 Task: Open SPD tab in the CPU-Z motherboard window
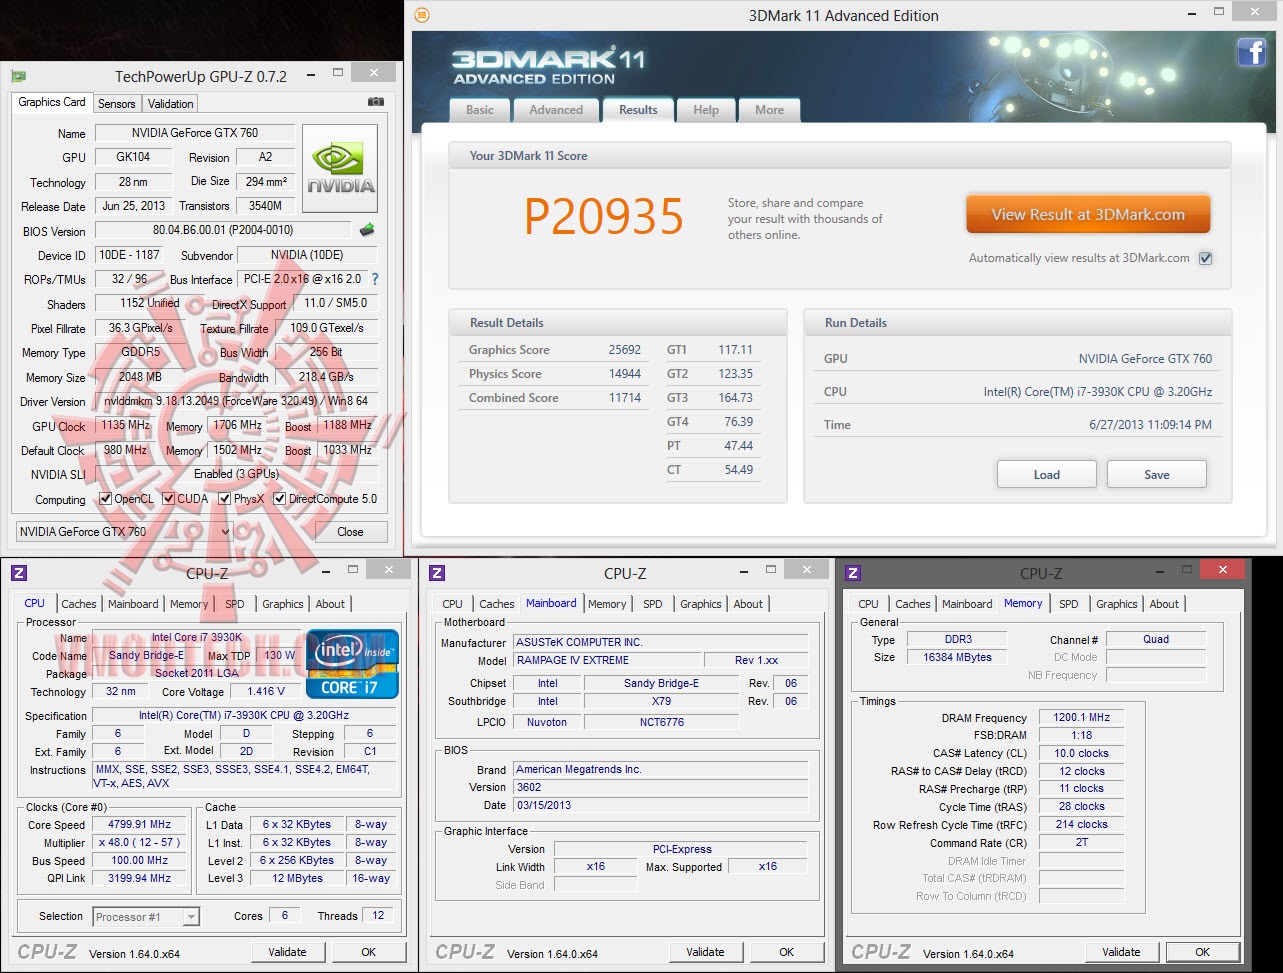click(653, 604)
